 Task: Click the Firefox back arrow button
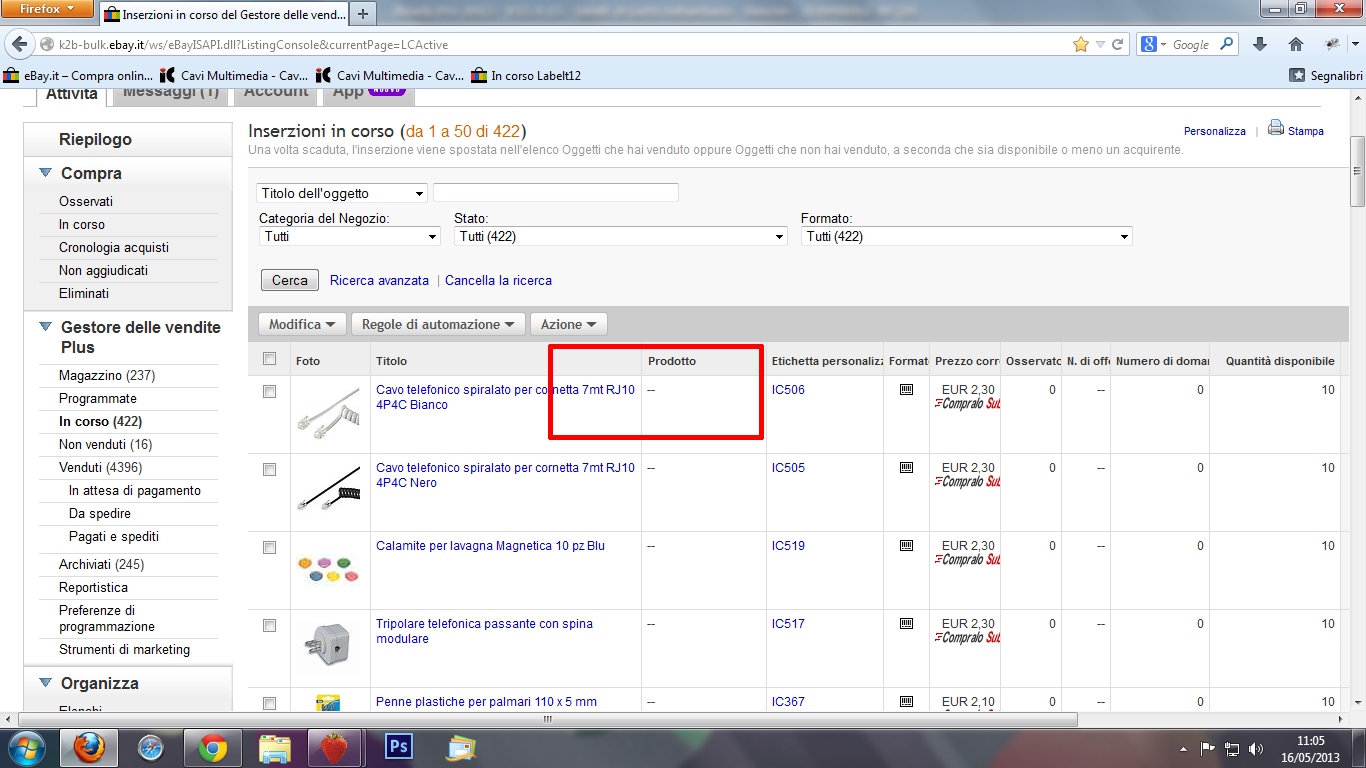point(19,45)
